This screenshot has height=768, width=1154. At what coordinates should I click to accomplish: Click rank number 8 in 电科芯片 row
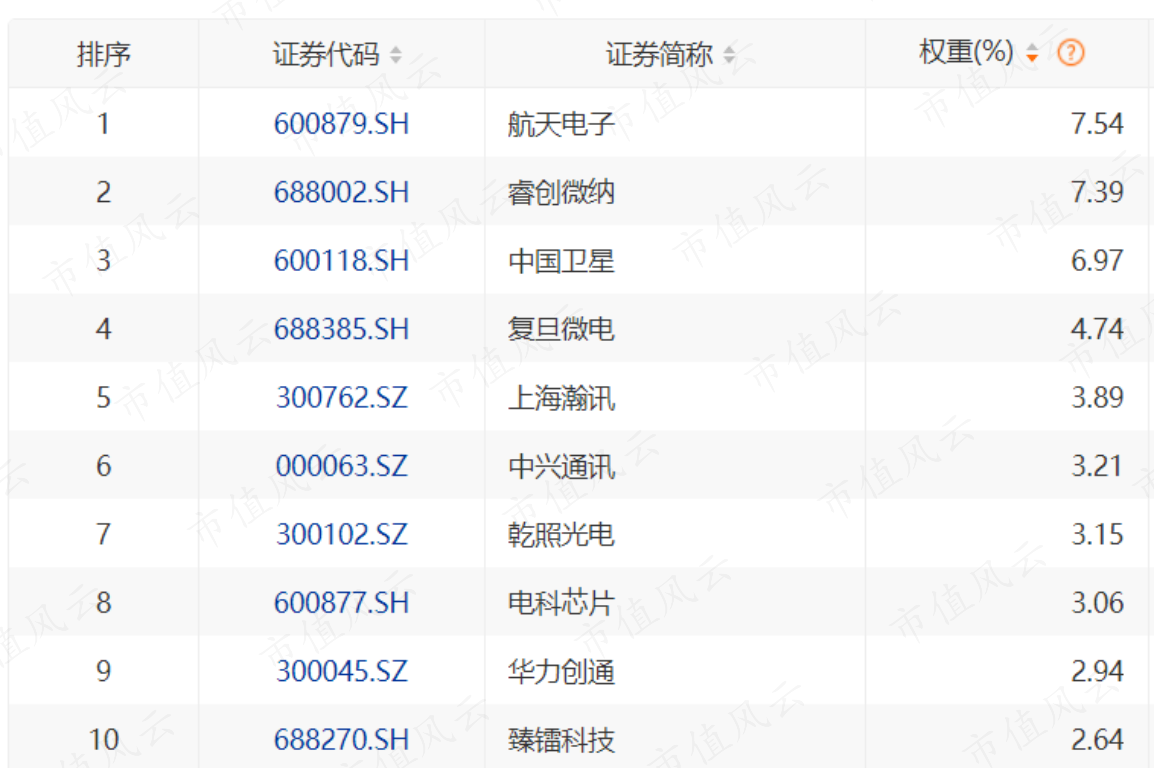(x=104, y=602)
